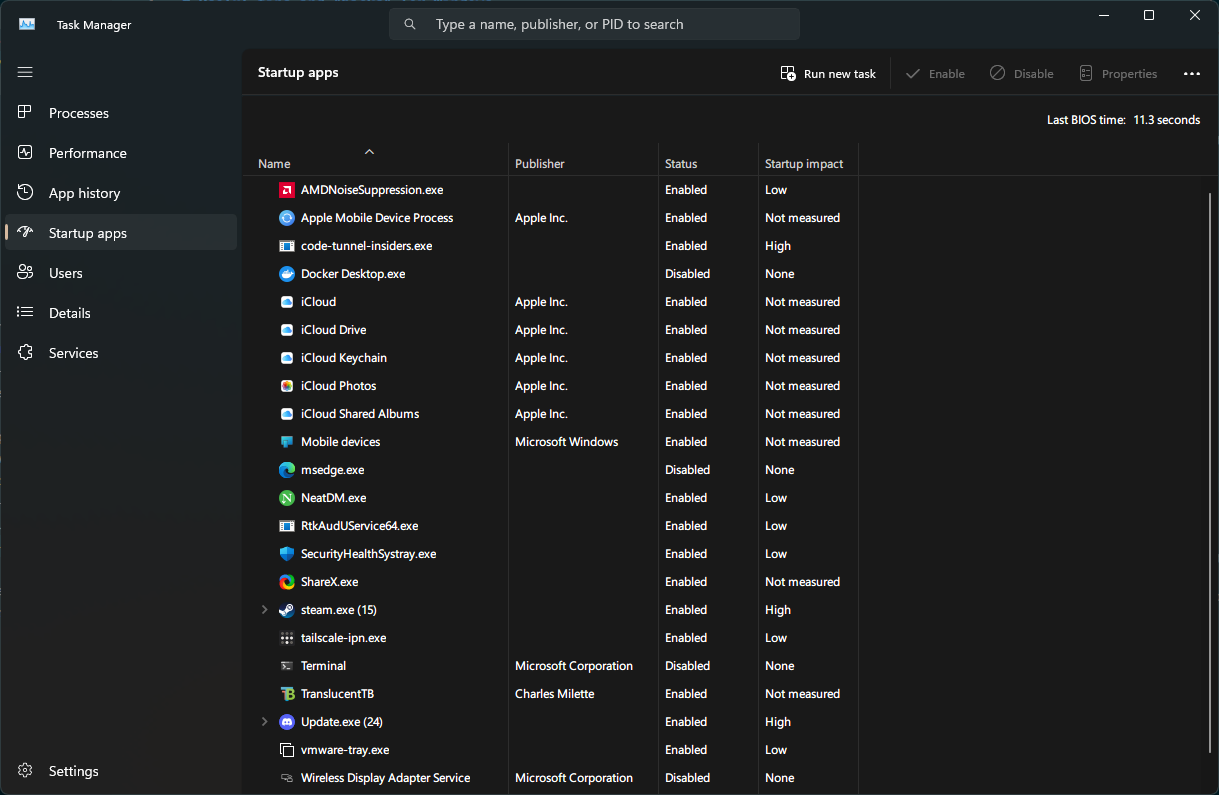This screenshot has width=1219, height=795.
Task: Click the msedge.exe Edge icon
Action: point(287,470)
